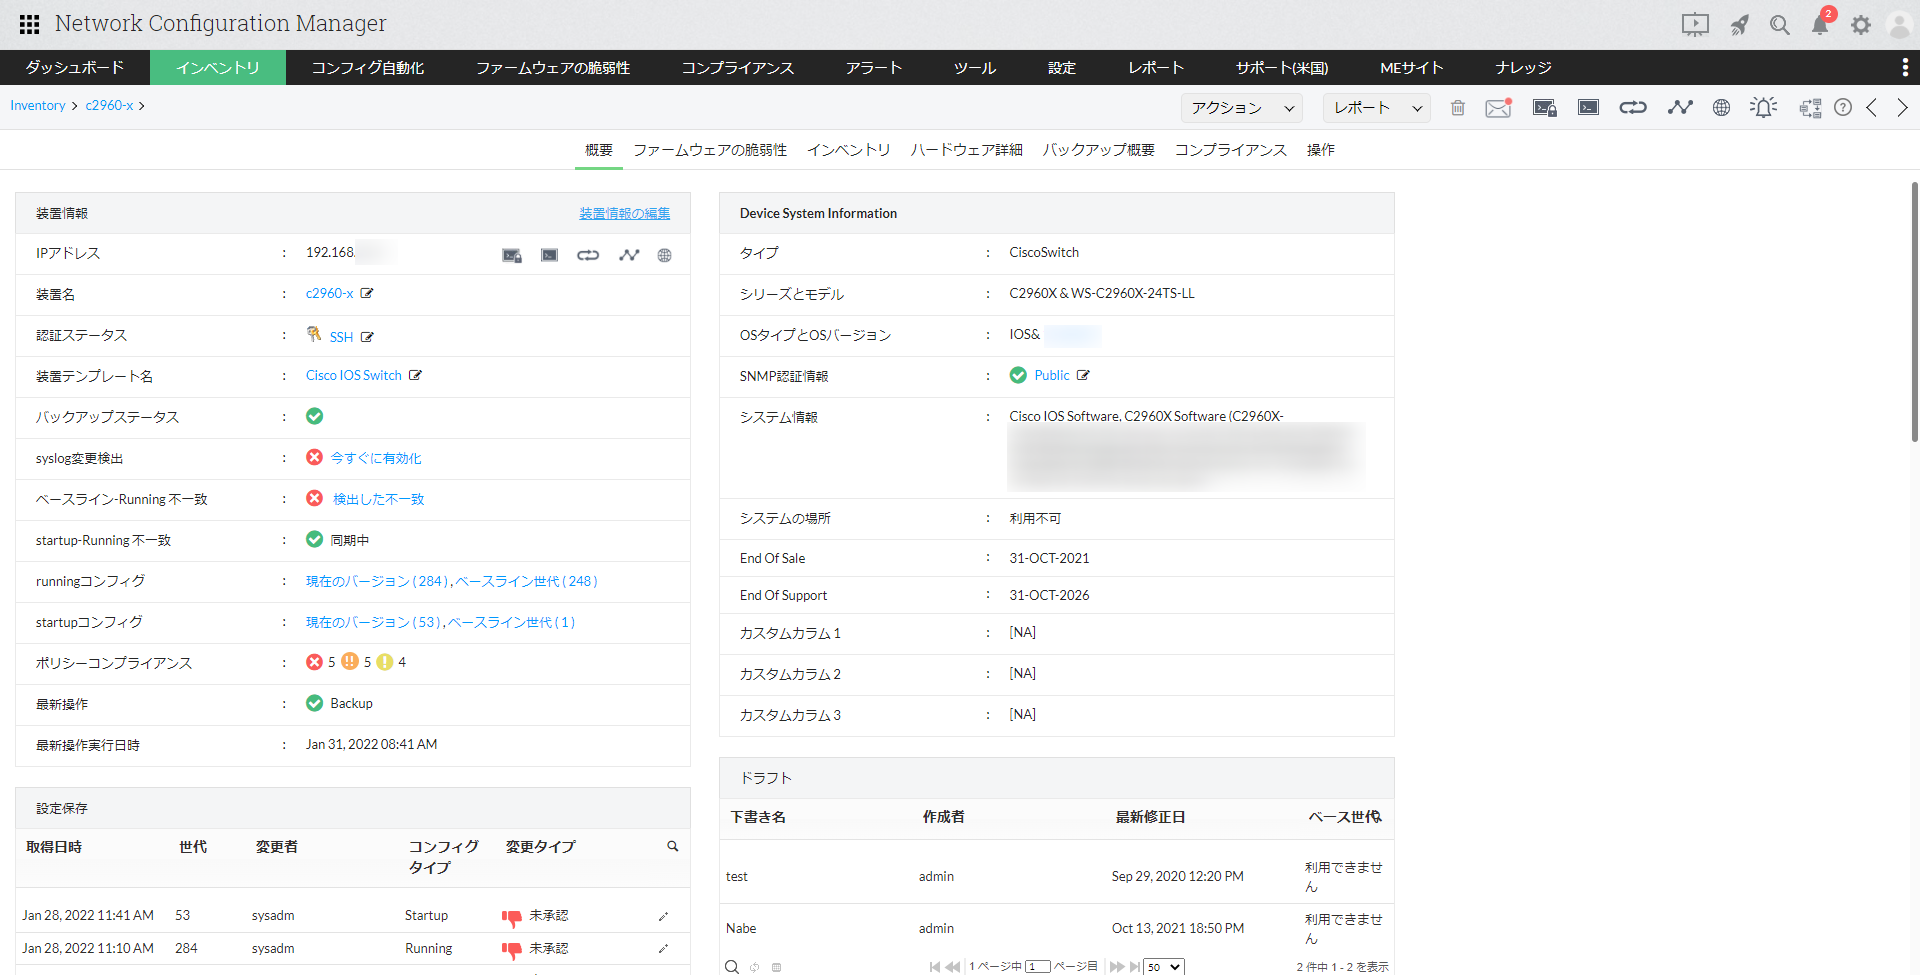Open the コンプライアンス main menu
The height and width of the screenshot is (975, 1920).
[737, 68]
